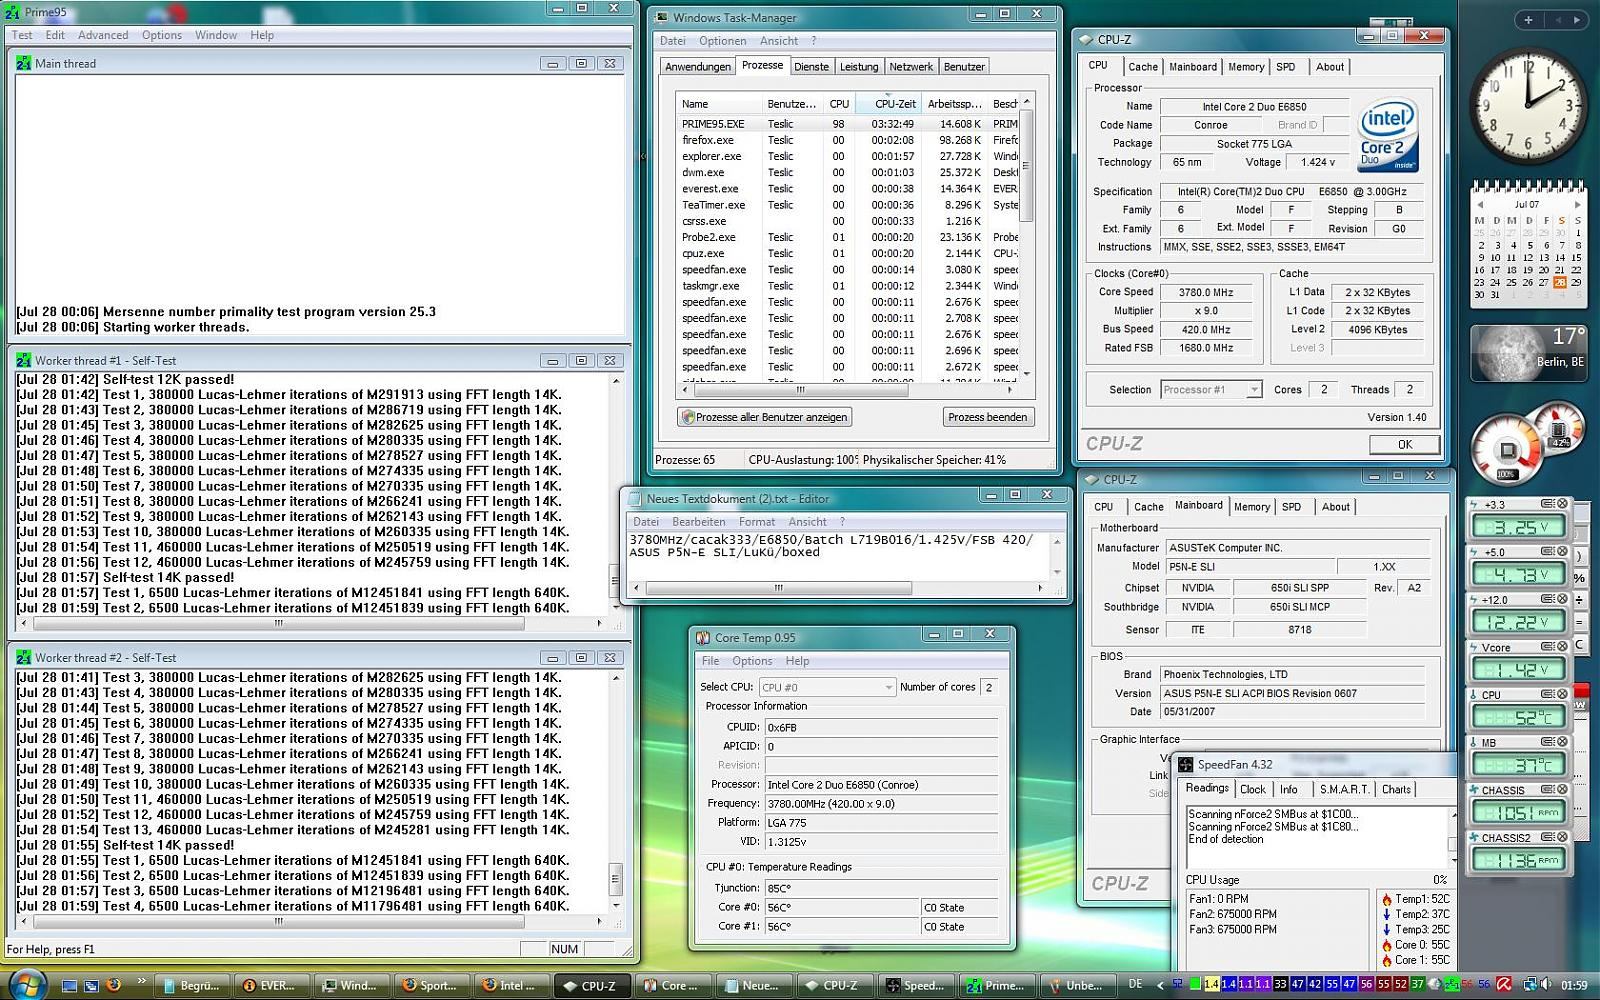
Task: Select everest.exe process row
Action: pos(847,189)
